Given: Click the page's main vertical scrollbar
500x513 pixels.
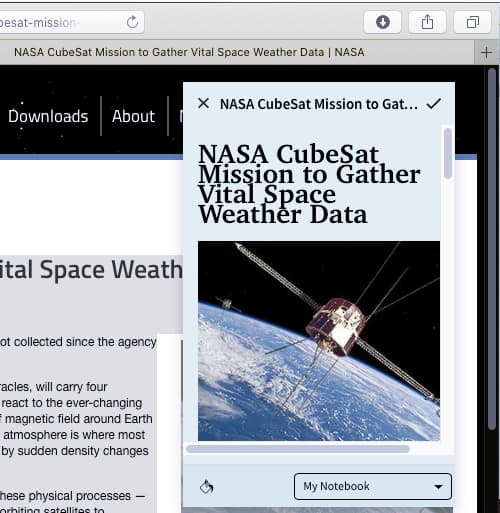Looking at the screenshot, I should pyautogui.click(x=492, y=248).
